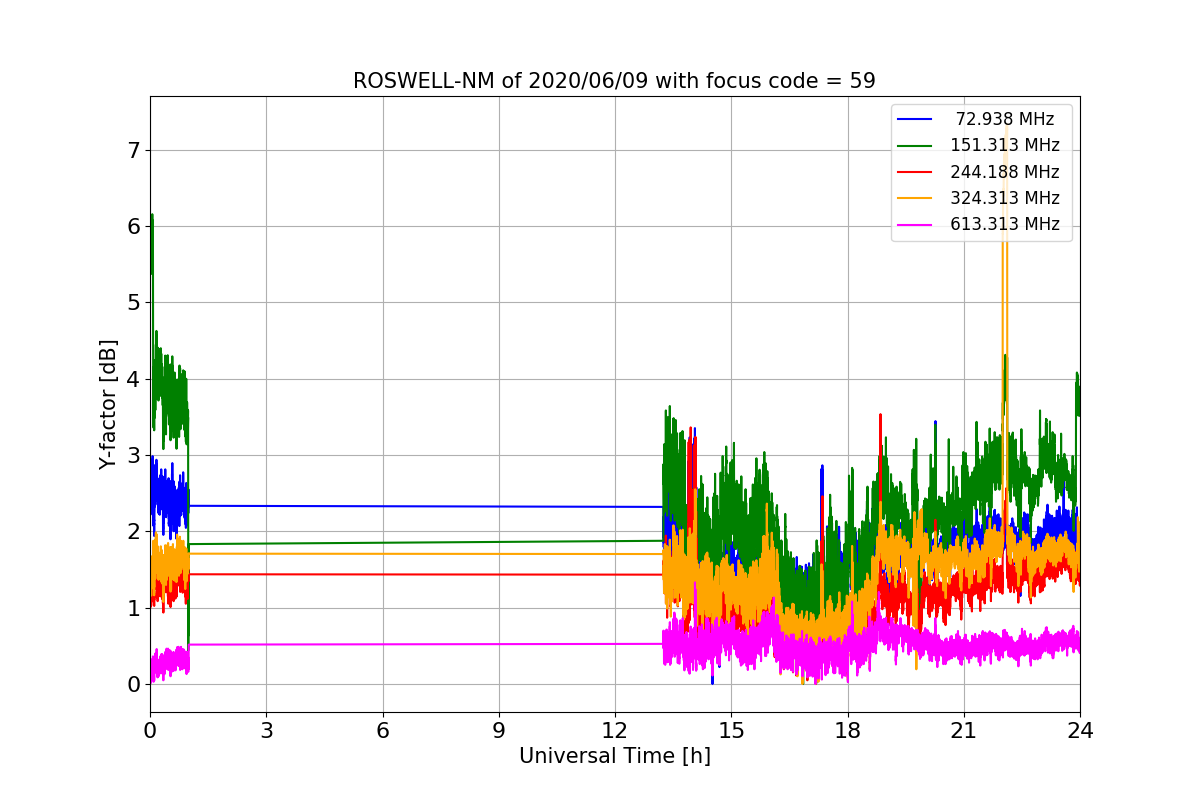
Task: Click the Y-factor [dB] axis label
Action: tap(108, 405)
